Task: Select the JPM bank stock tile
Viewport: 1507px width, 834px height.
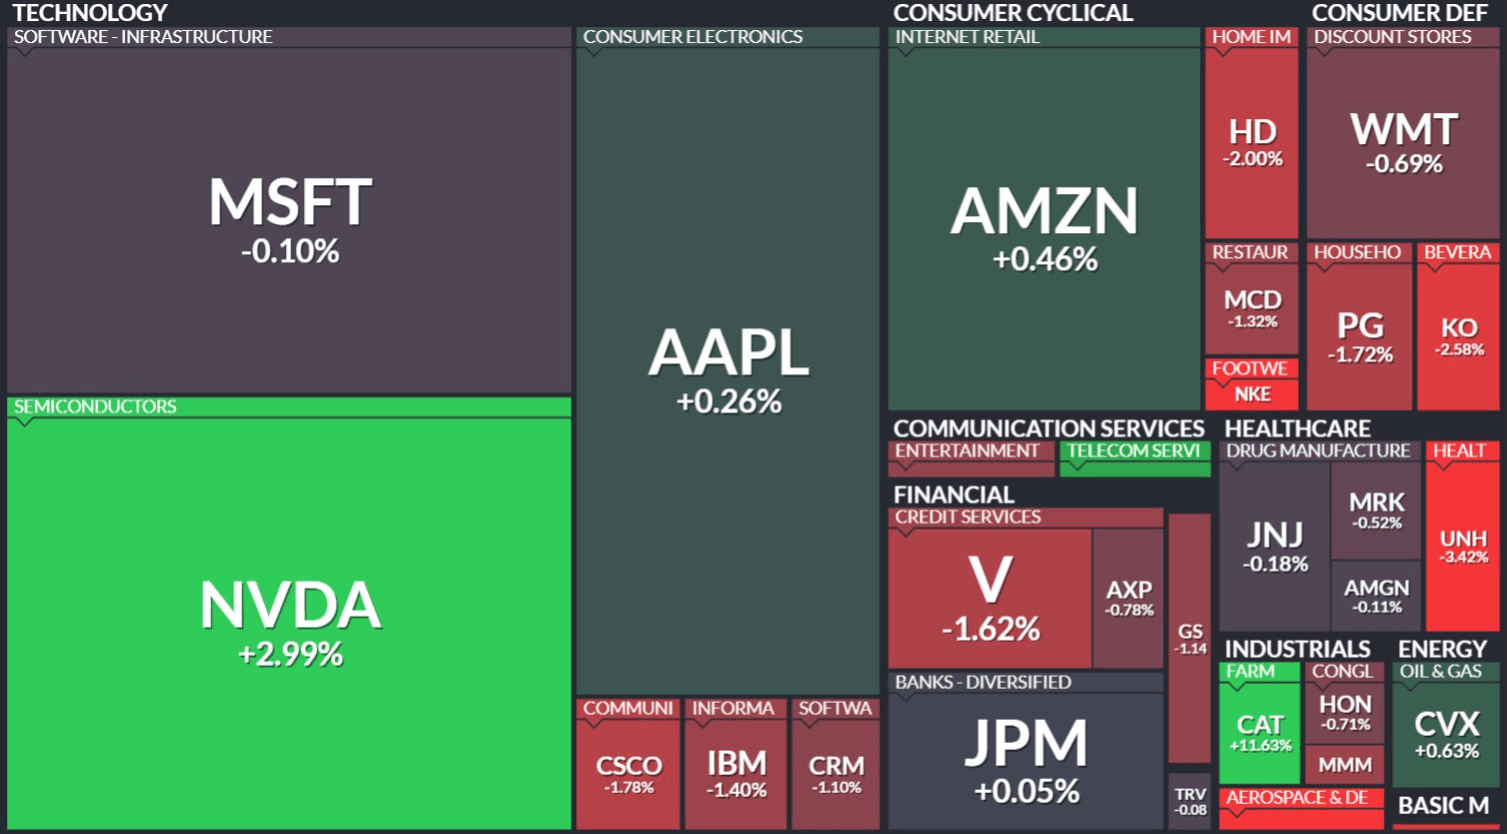Action: (x=1026, y=760)
